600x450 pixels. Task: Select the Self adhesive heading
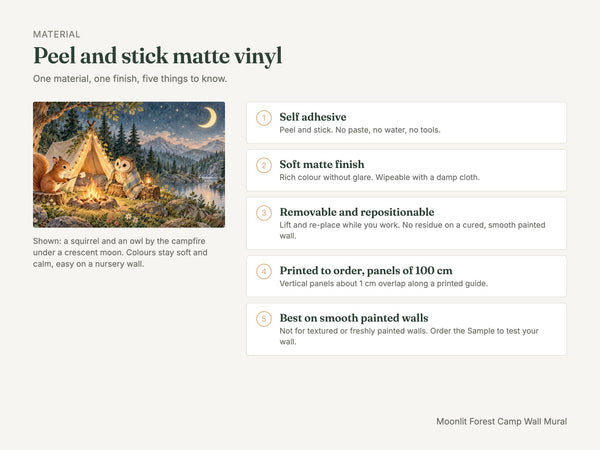coord(313,117)
